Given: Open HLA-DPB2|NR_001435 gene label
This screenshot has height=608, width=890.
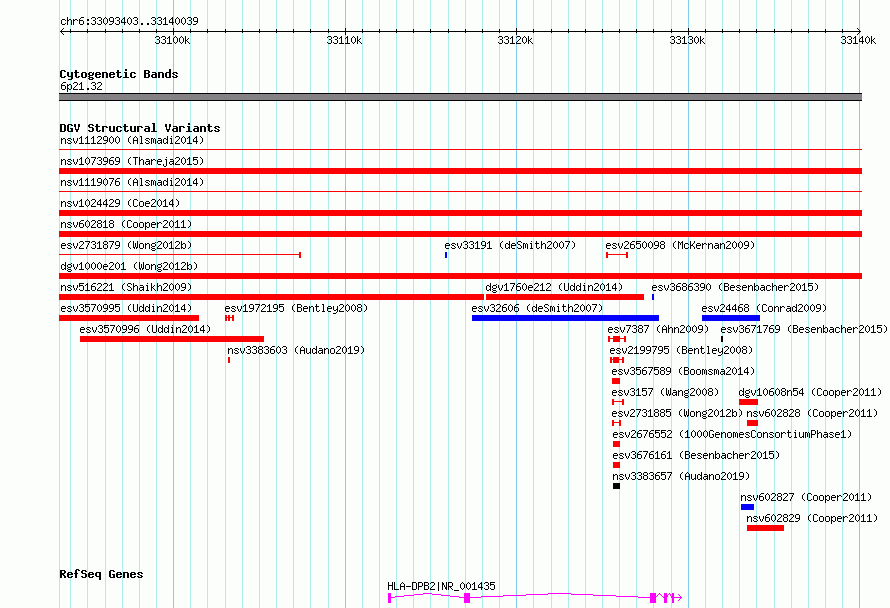Looking at the screenshot, I should (442, 586).
